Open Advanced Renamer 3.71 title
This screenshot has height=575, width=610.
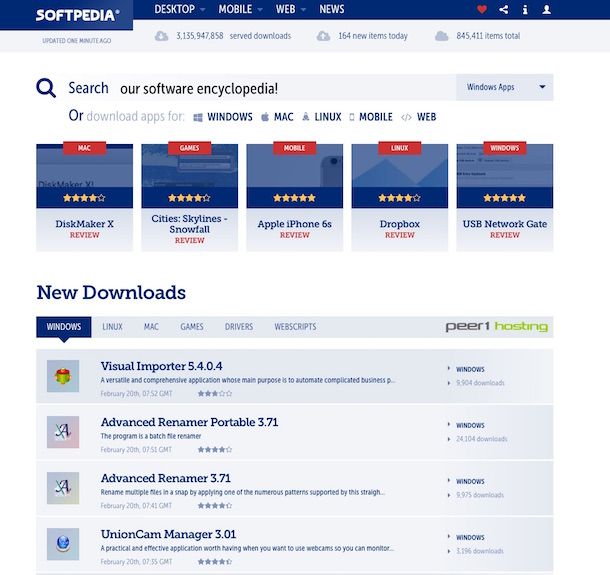(166, 478)
